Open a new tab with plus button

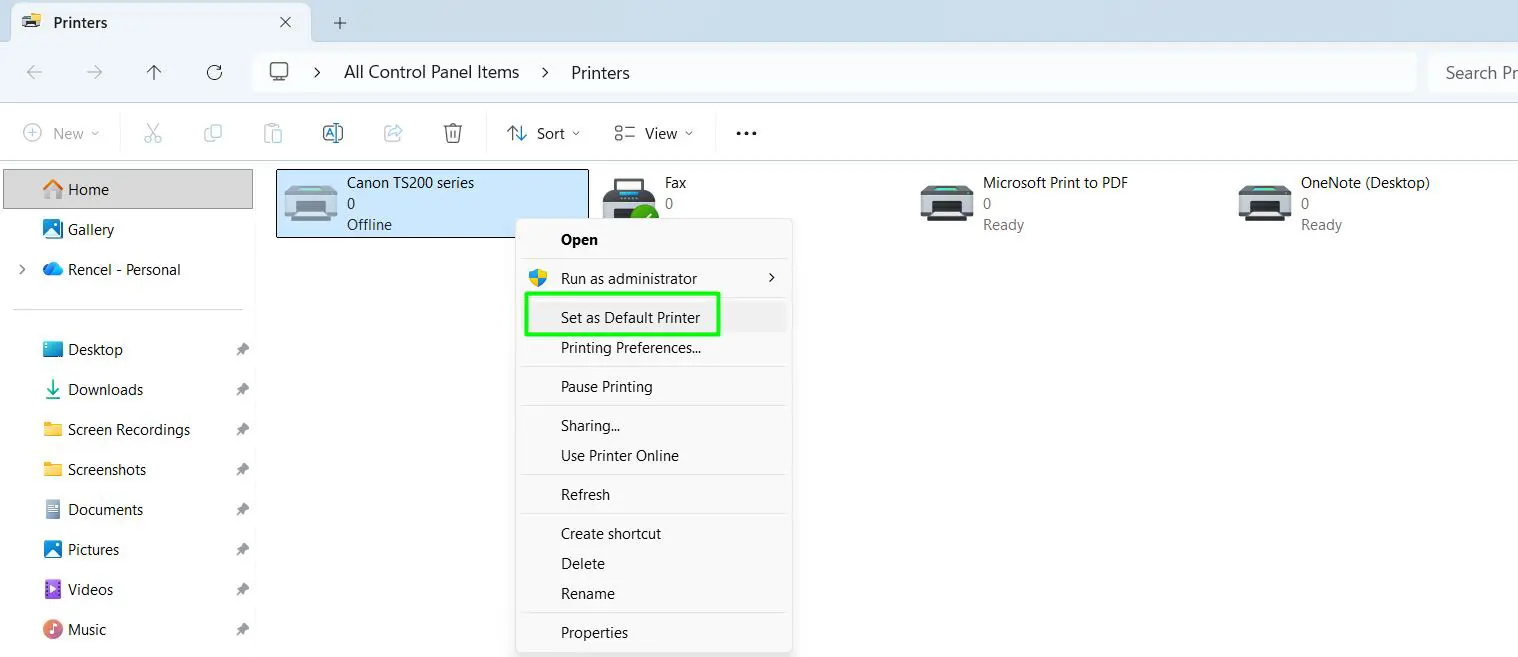coord(340,22)
